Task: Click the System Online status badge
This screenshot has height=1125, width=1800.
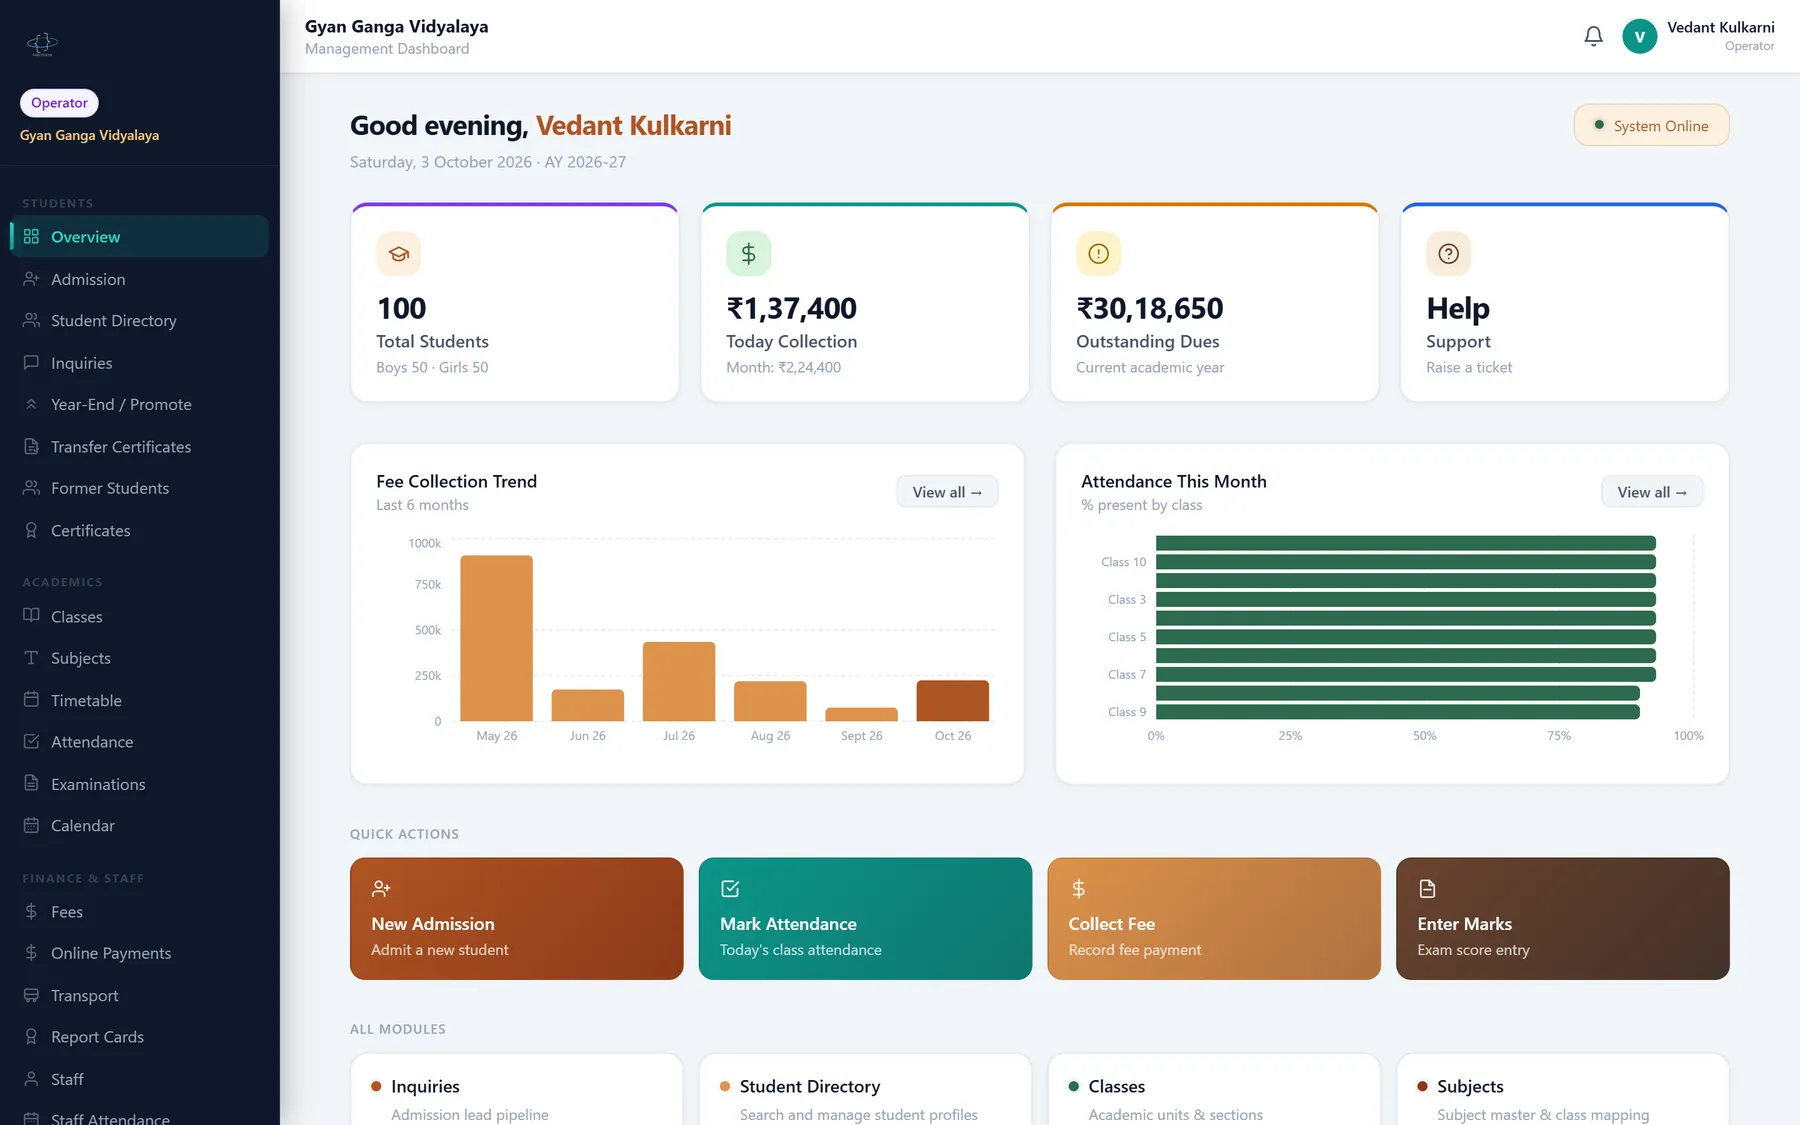Action: (1651, 125)
